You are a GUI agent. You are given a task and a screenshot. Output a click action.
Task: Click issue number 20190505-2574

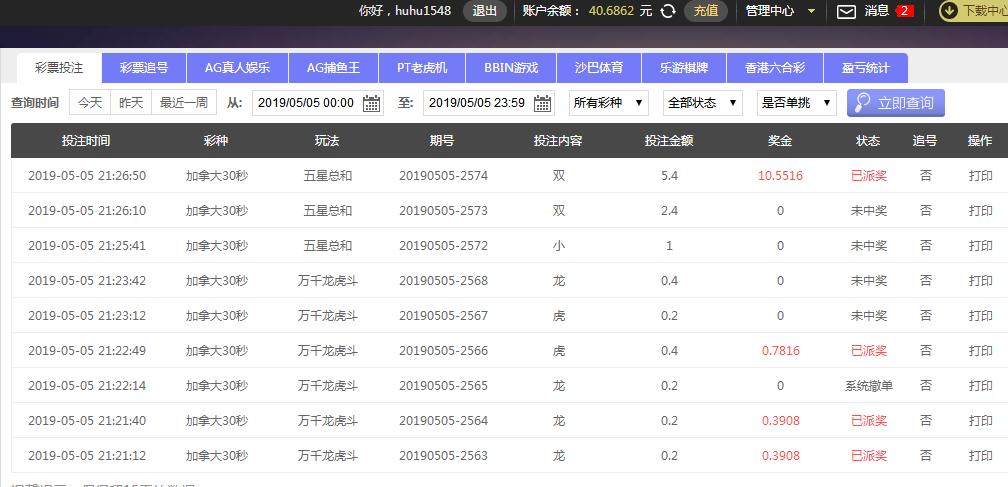[444, 175]
